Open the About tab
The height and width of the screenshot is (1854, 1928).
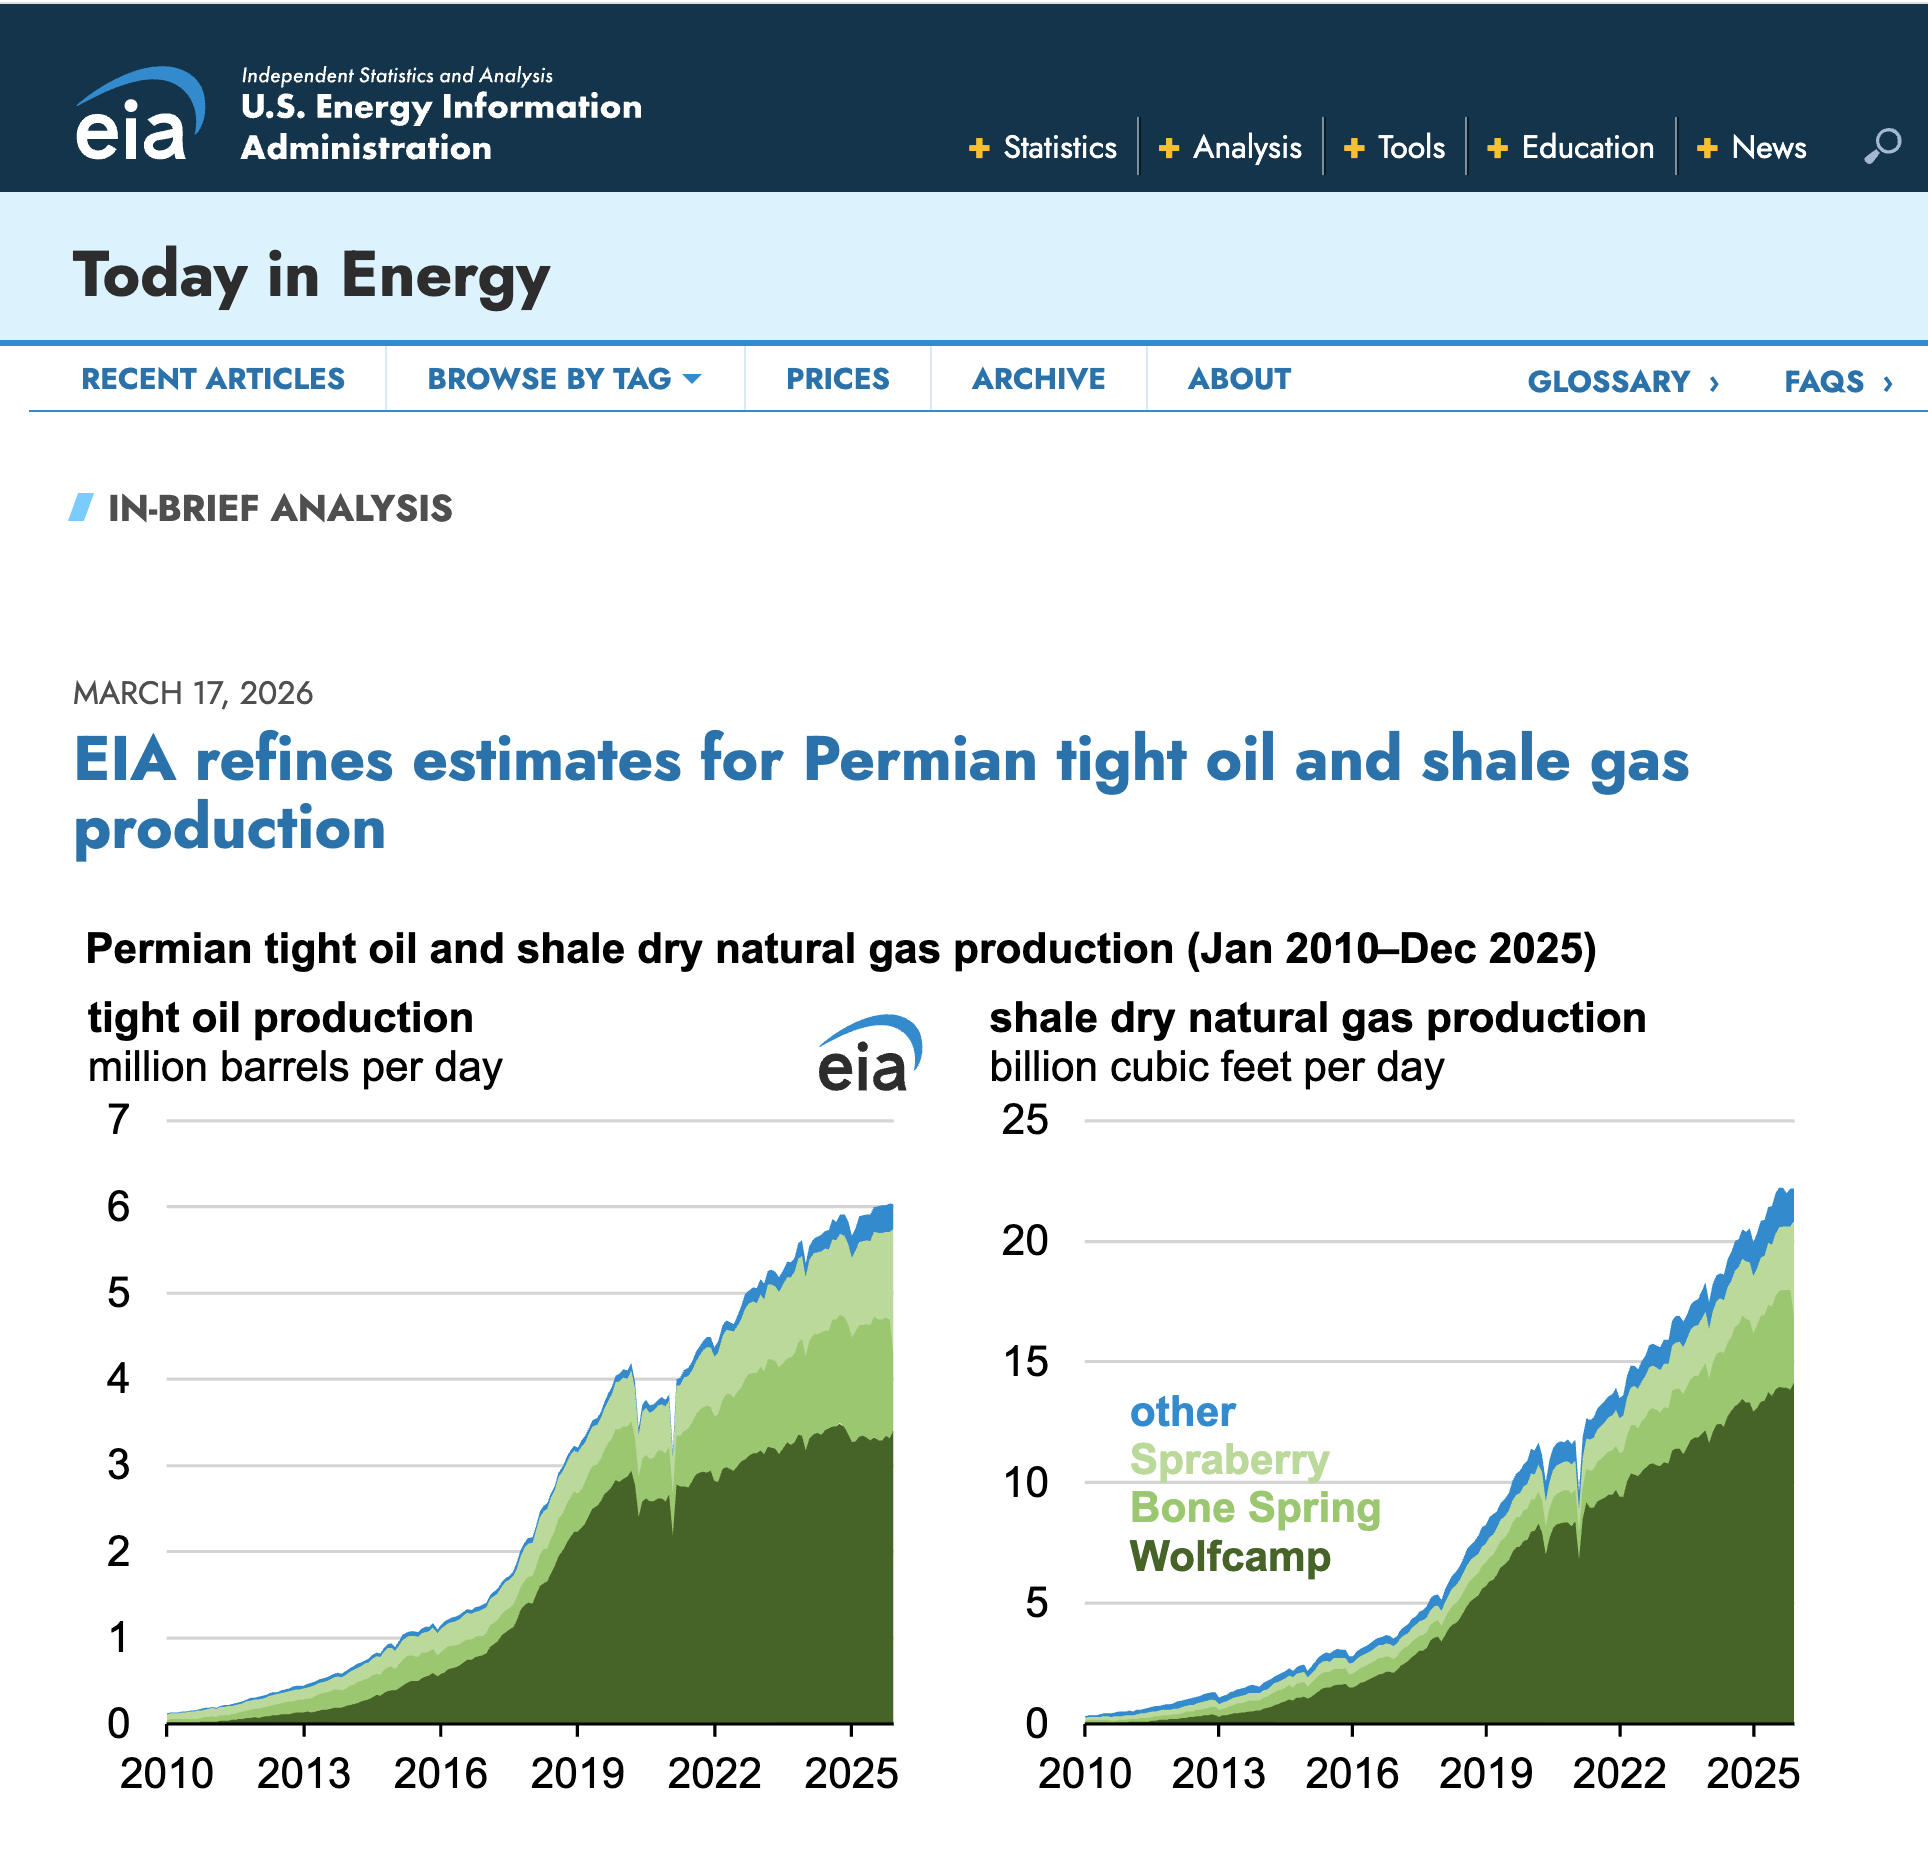tap(1239, 379)
